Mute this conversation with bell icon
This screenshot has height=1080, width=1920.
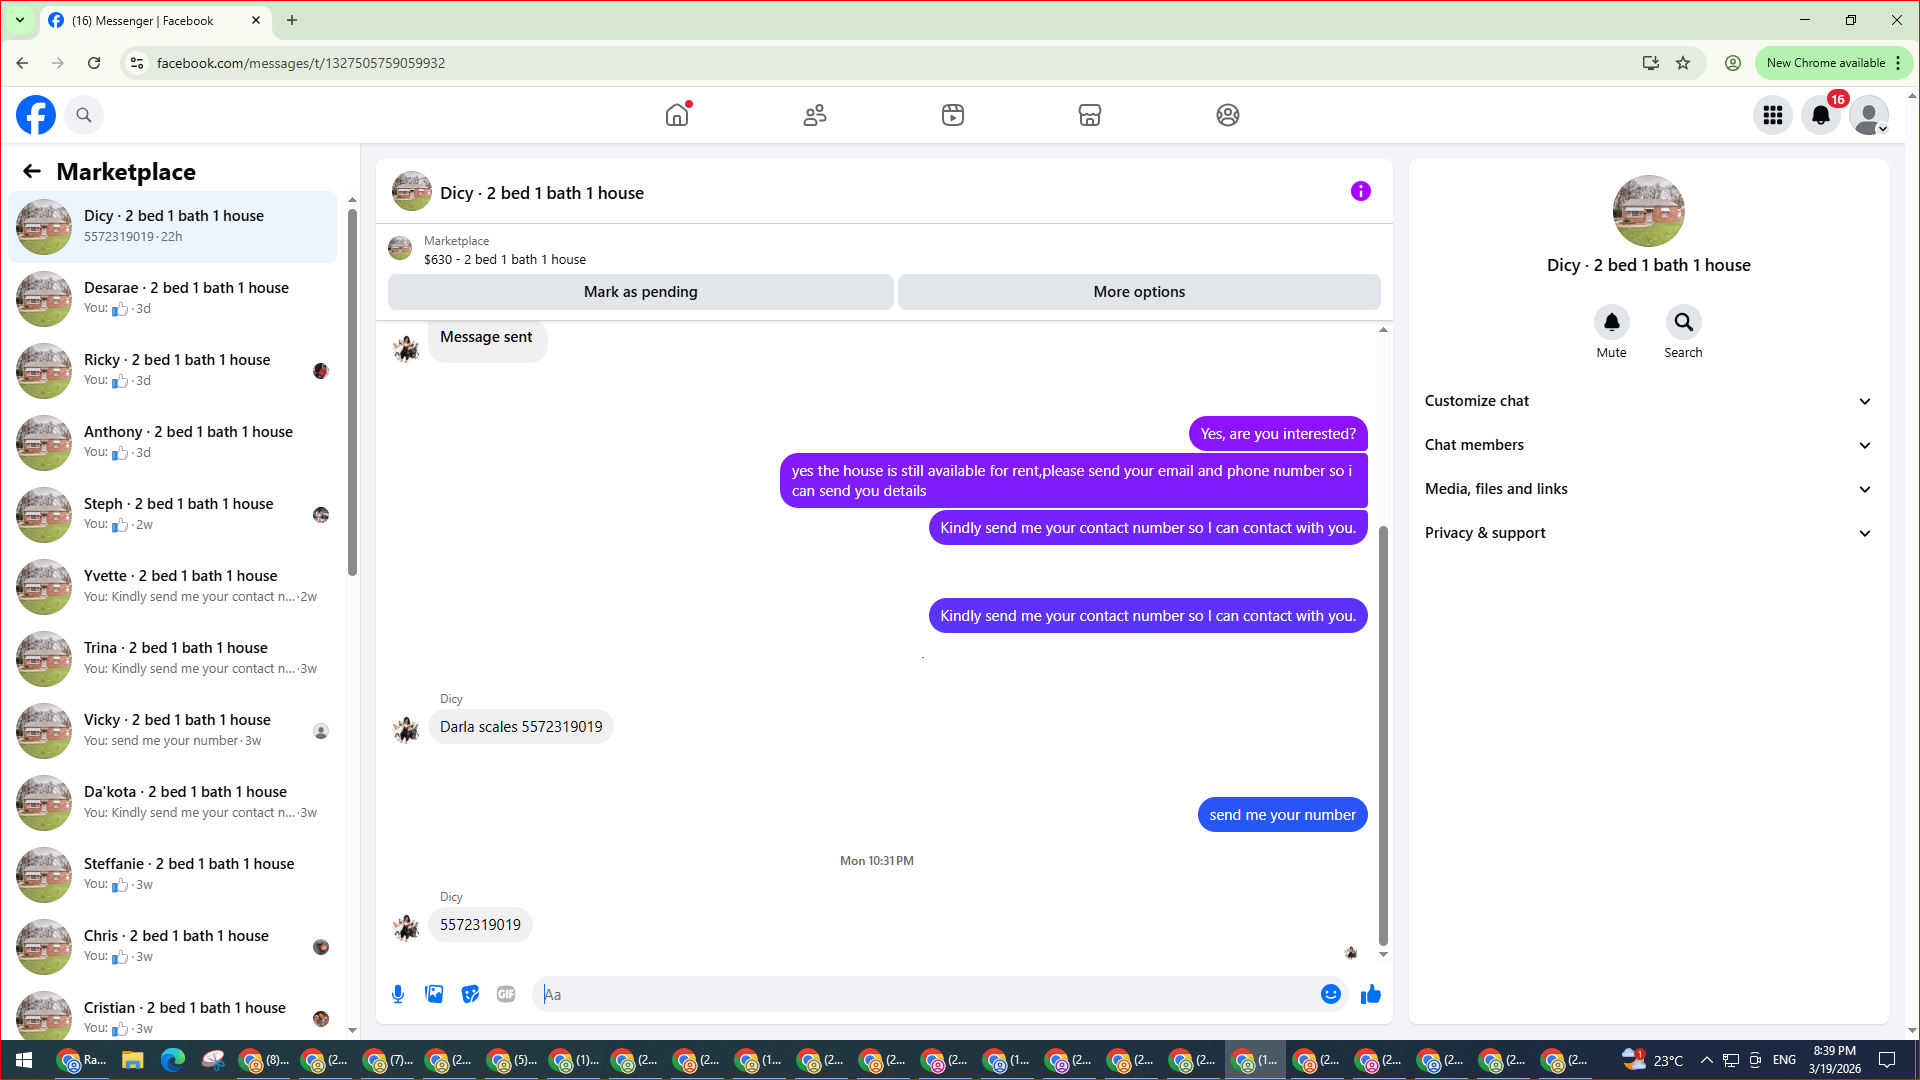[1611, 323]
